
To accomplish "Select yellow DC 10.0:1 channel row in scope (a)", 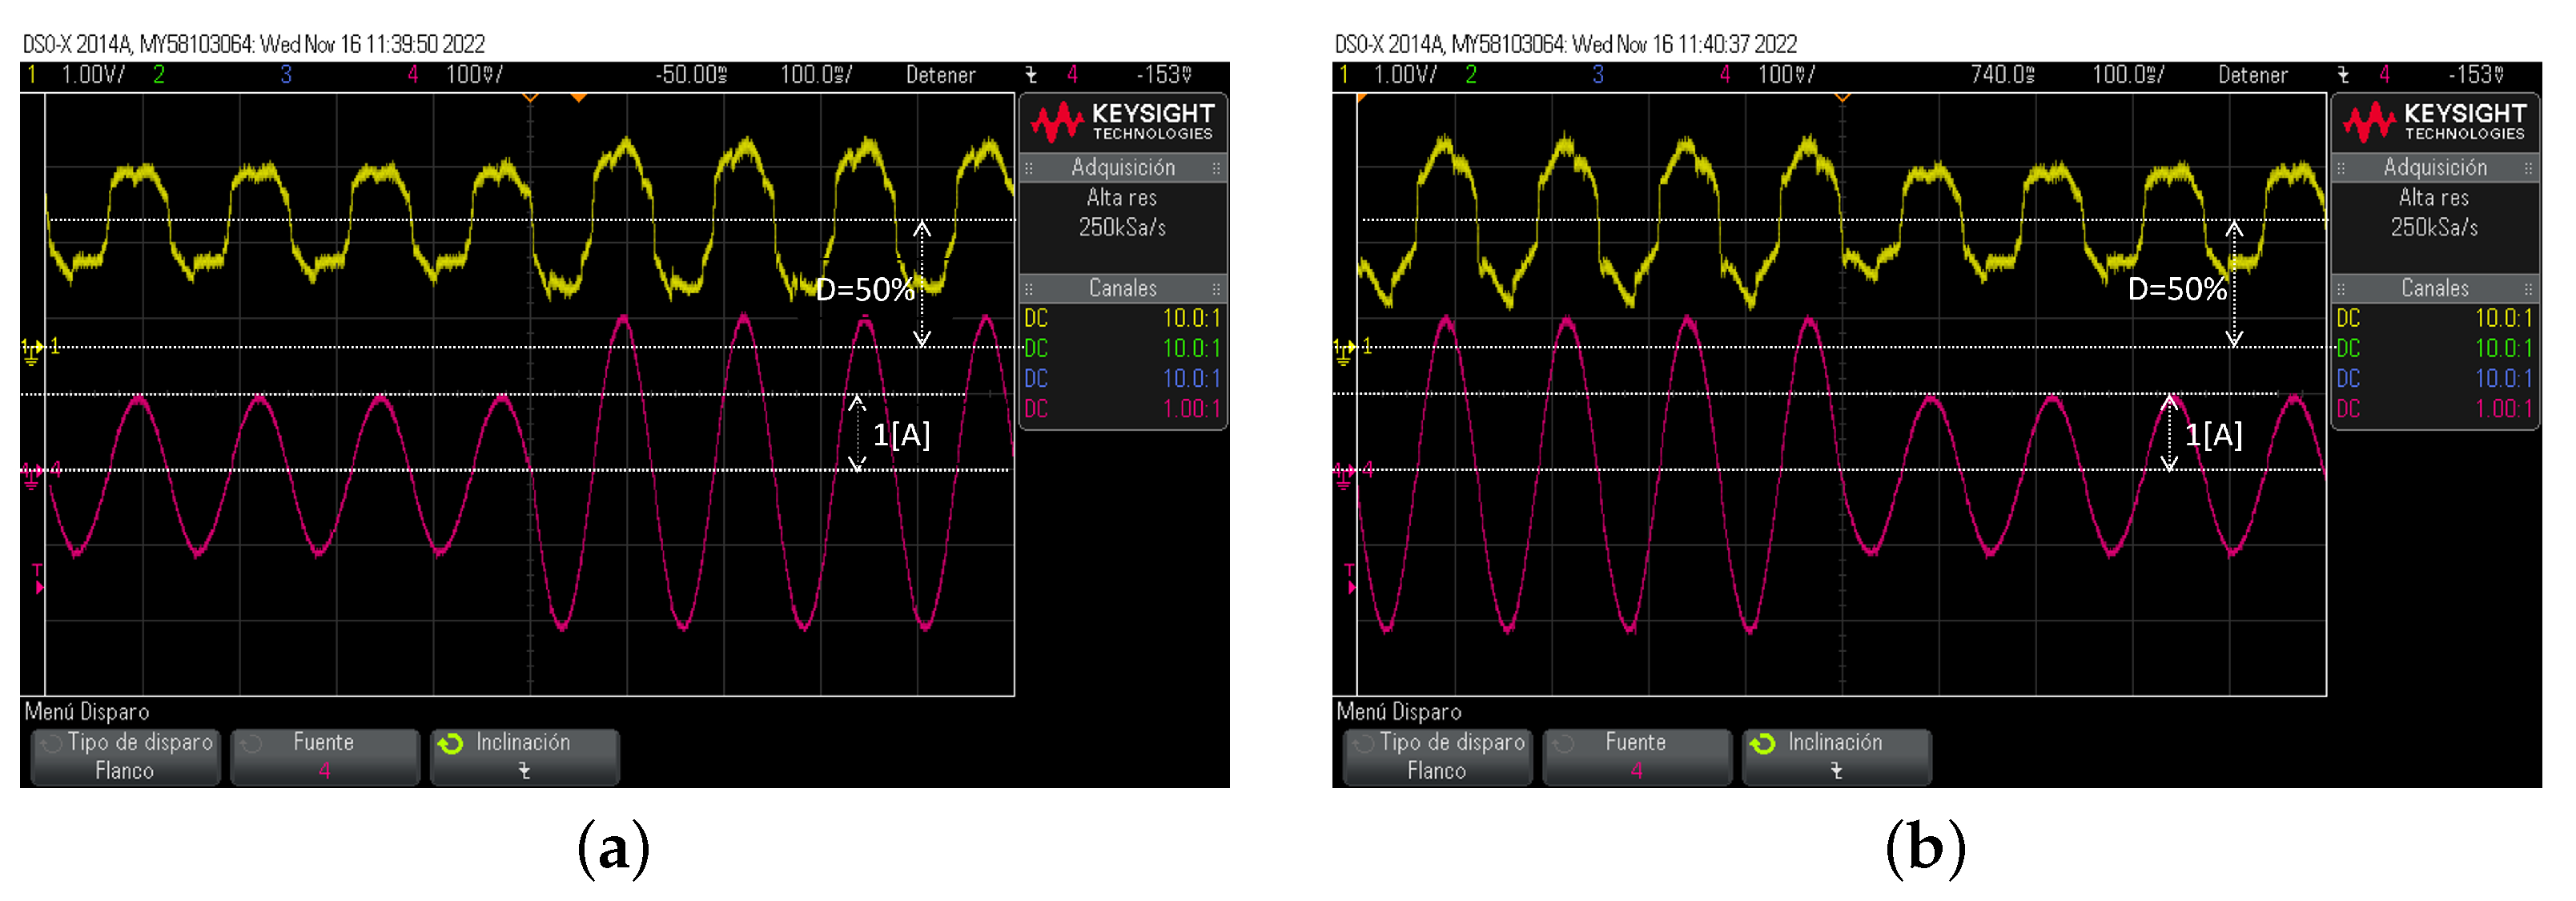I will (x=1122, y=319).
